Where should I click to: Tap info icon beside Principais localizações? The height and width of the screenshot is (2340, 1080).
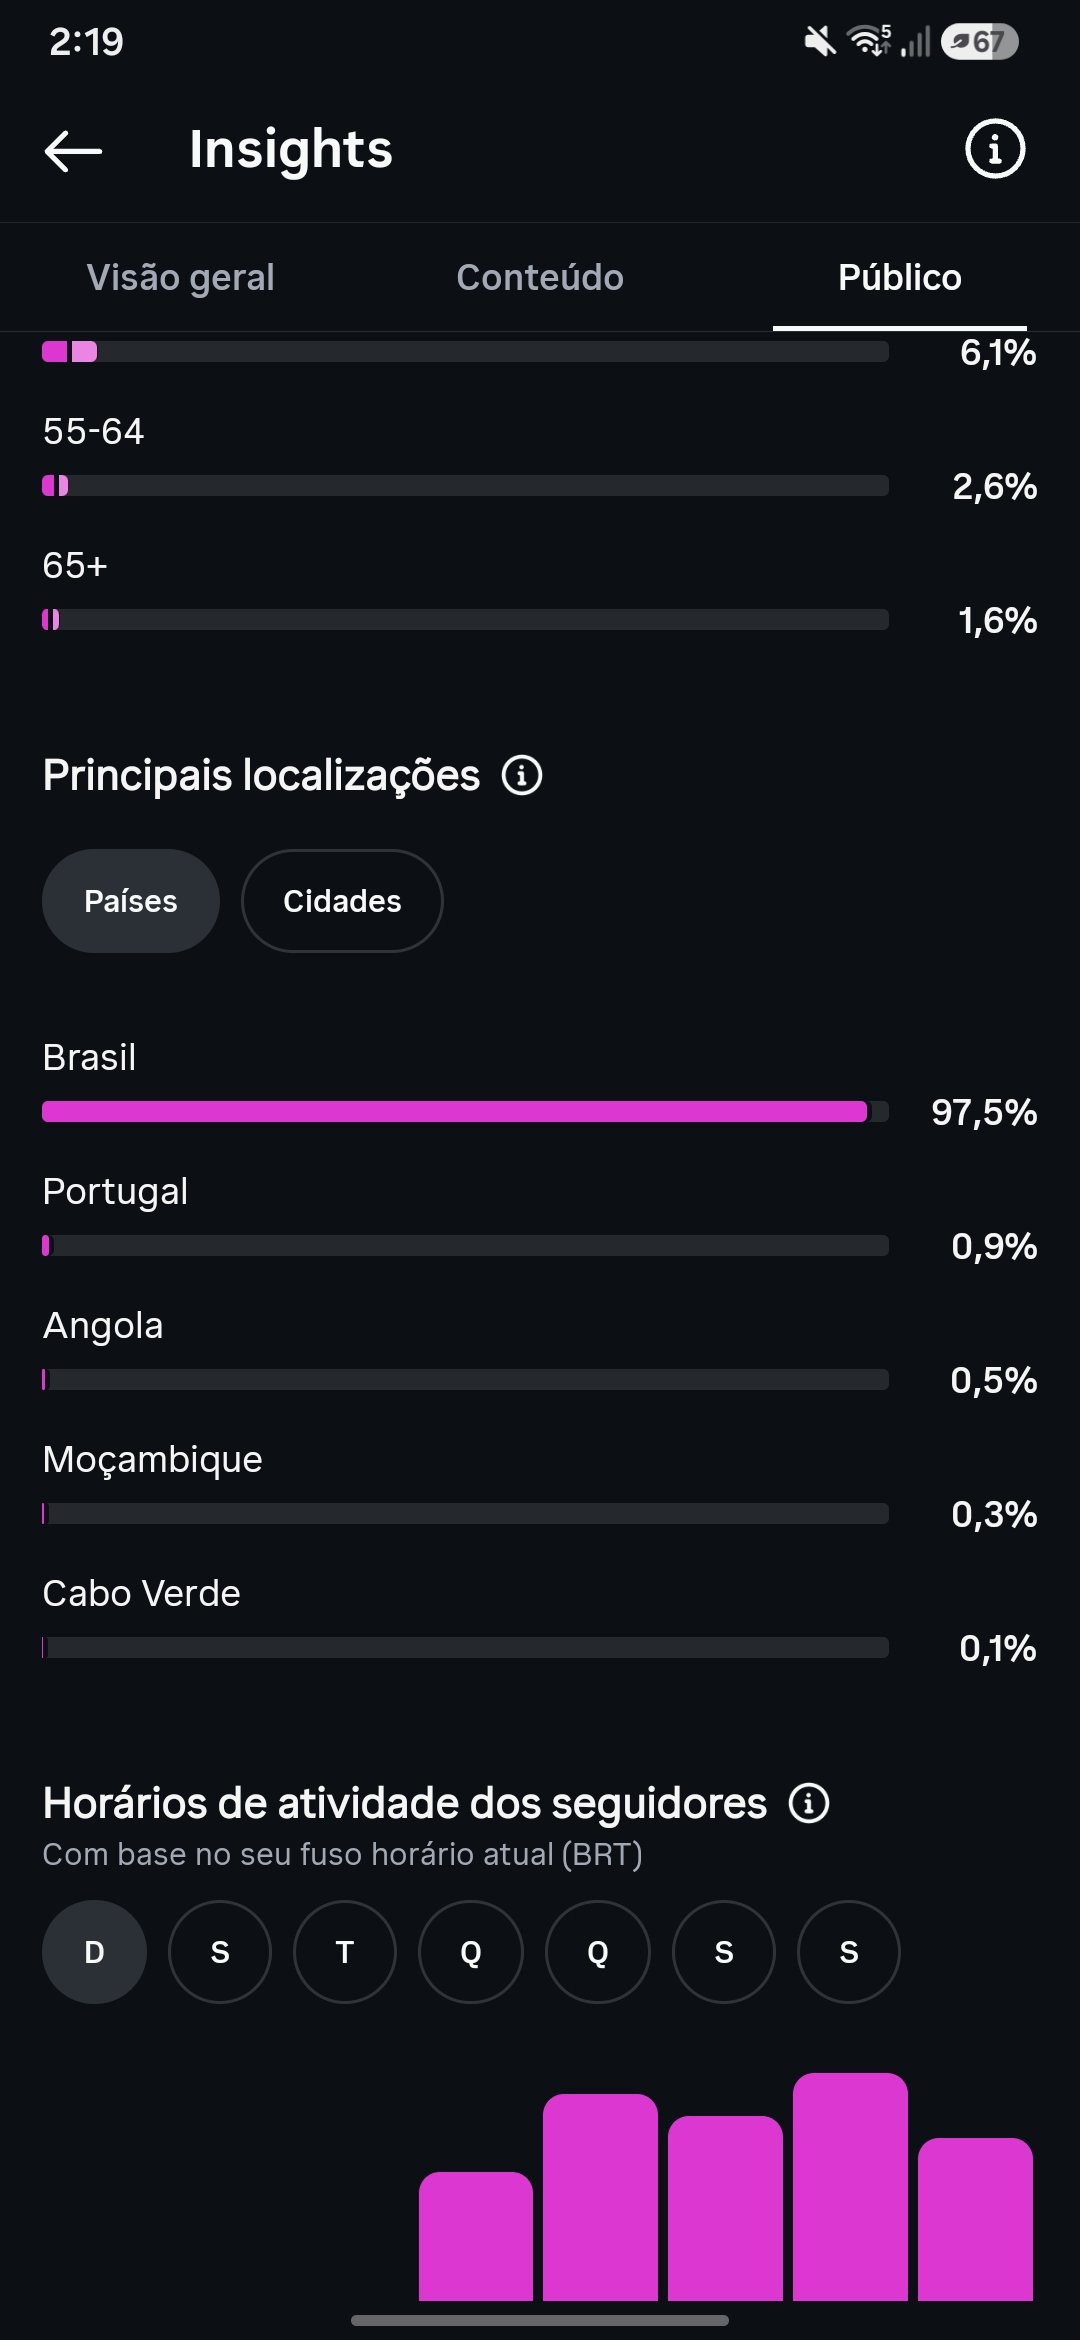522,775
